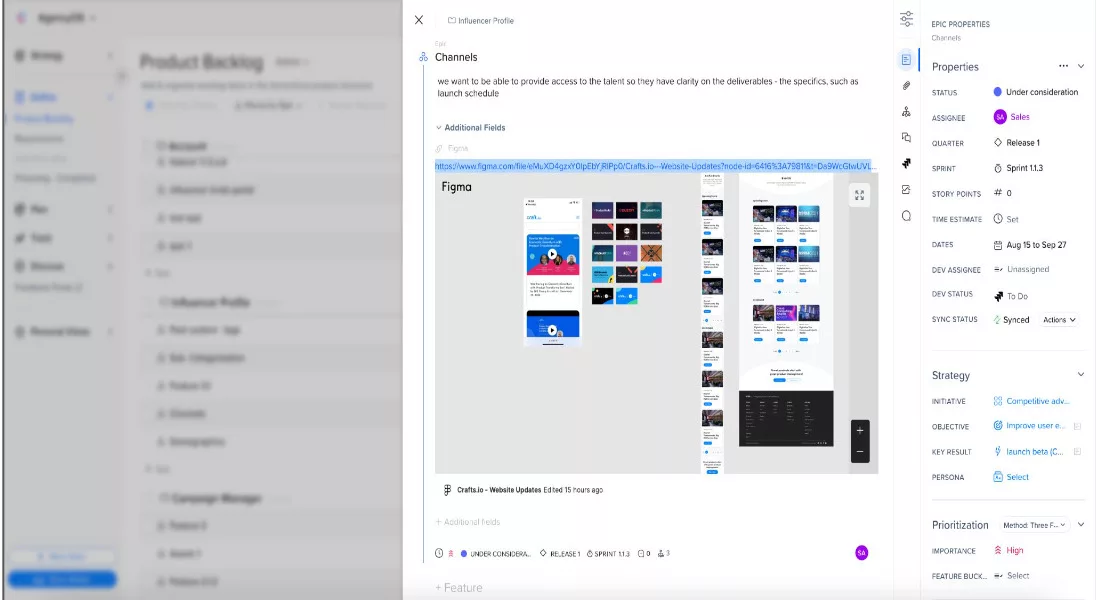
Task: Open the Properties three-dots more menu
Action: point(1063,66)
